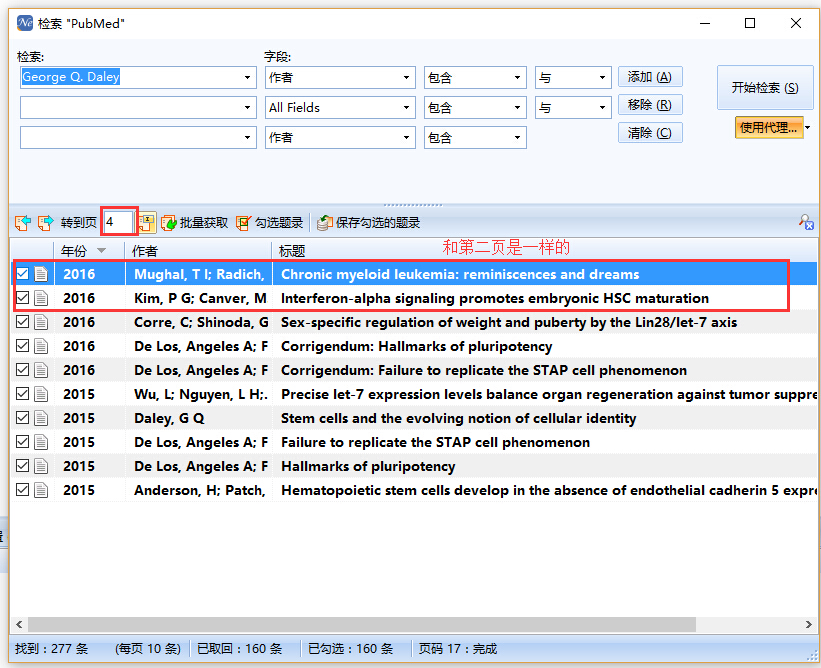Open document icon of Stem cells and evolving row
Viewport: 821px width, 668px height.
tap(41, 418)
